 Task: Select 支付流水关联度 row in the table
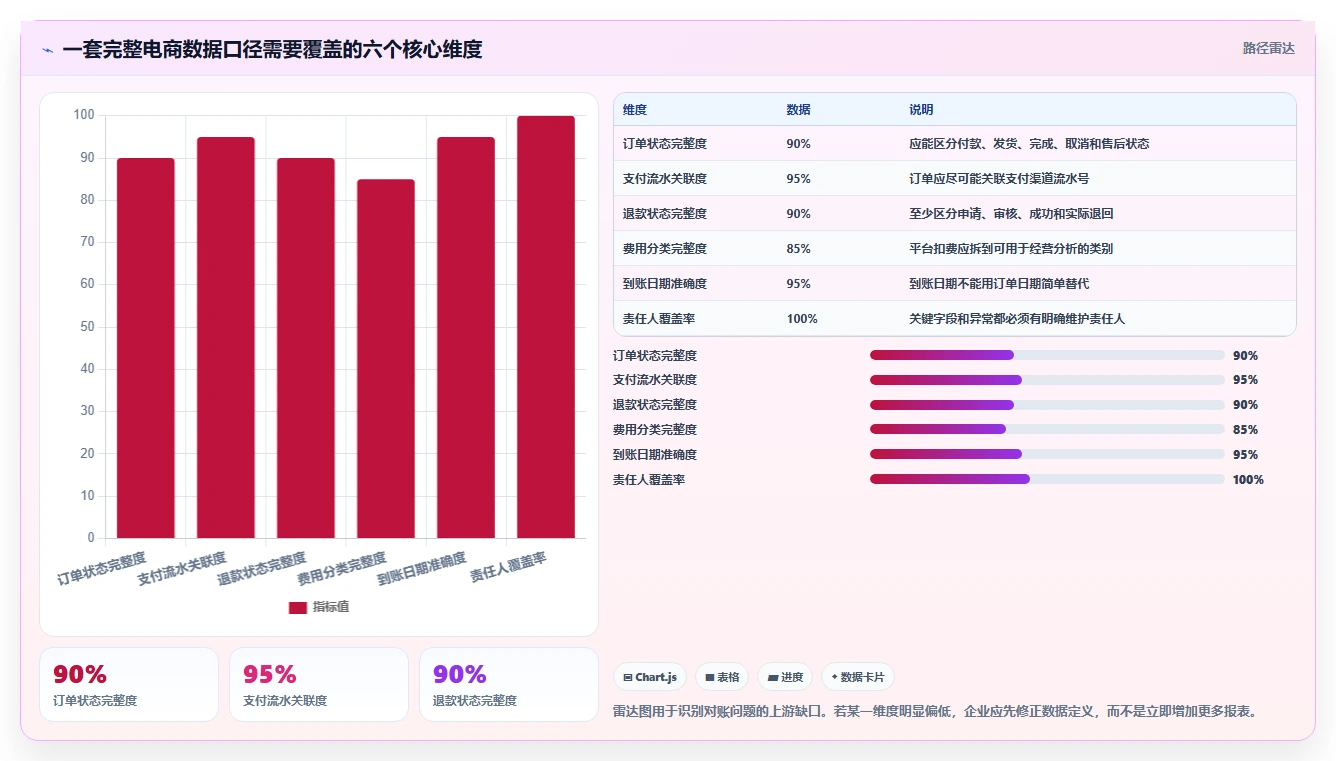click(954, 178)
